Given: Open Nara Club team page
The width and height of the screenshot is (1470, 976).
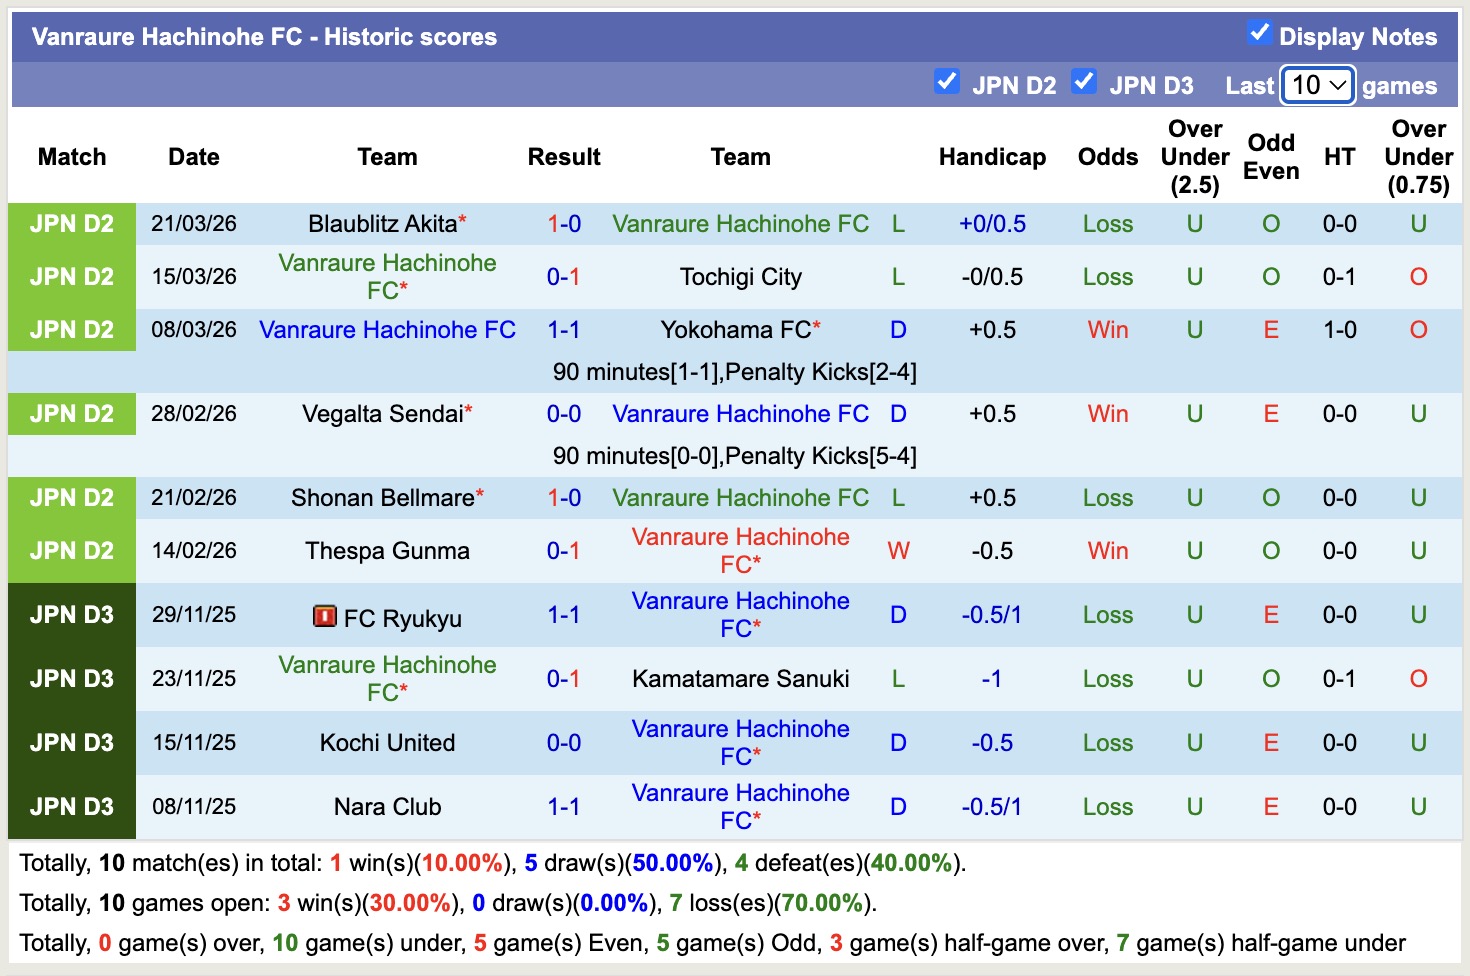Looking at the screenshot, I should coord(387,807).
